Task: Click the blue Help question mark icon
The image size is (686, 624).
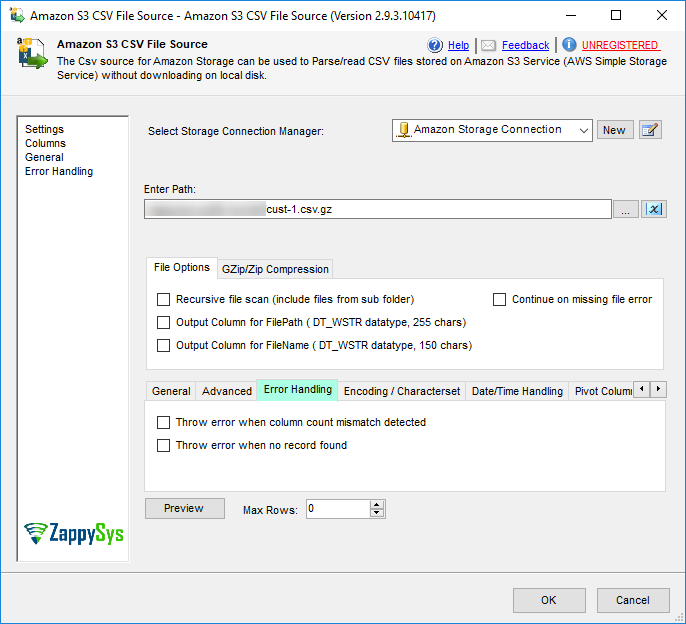Action: tap(435, 45)
